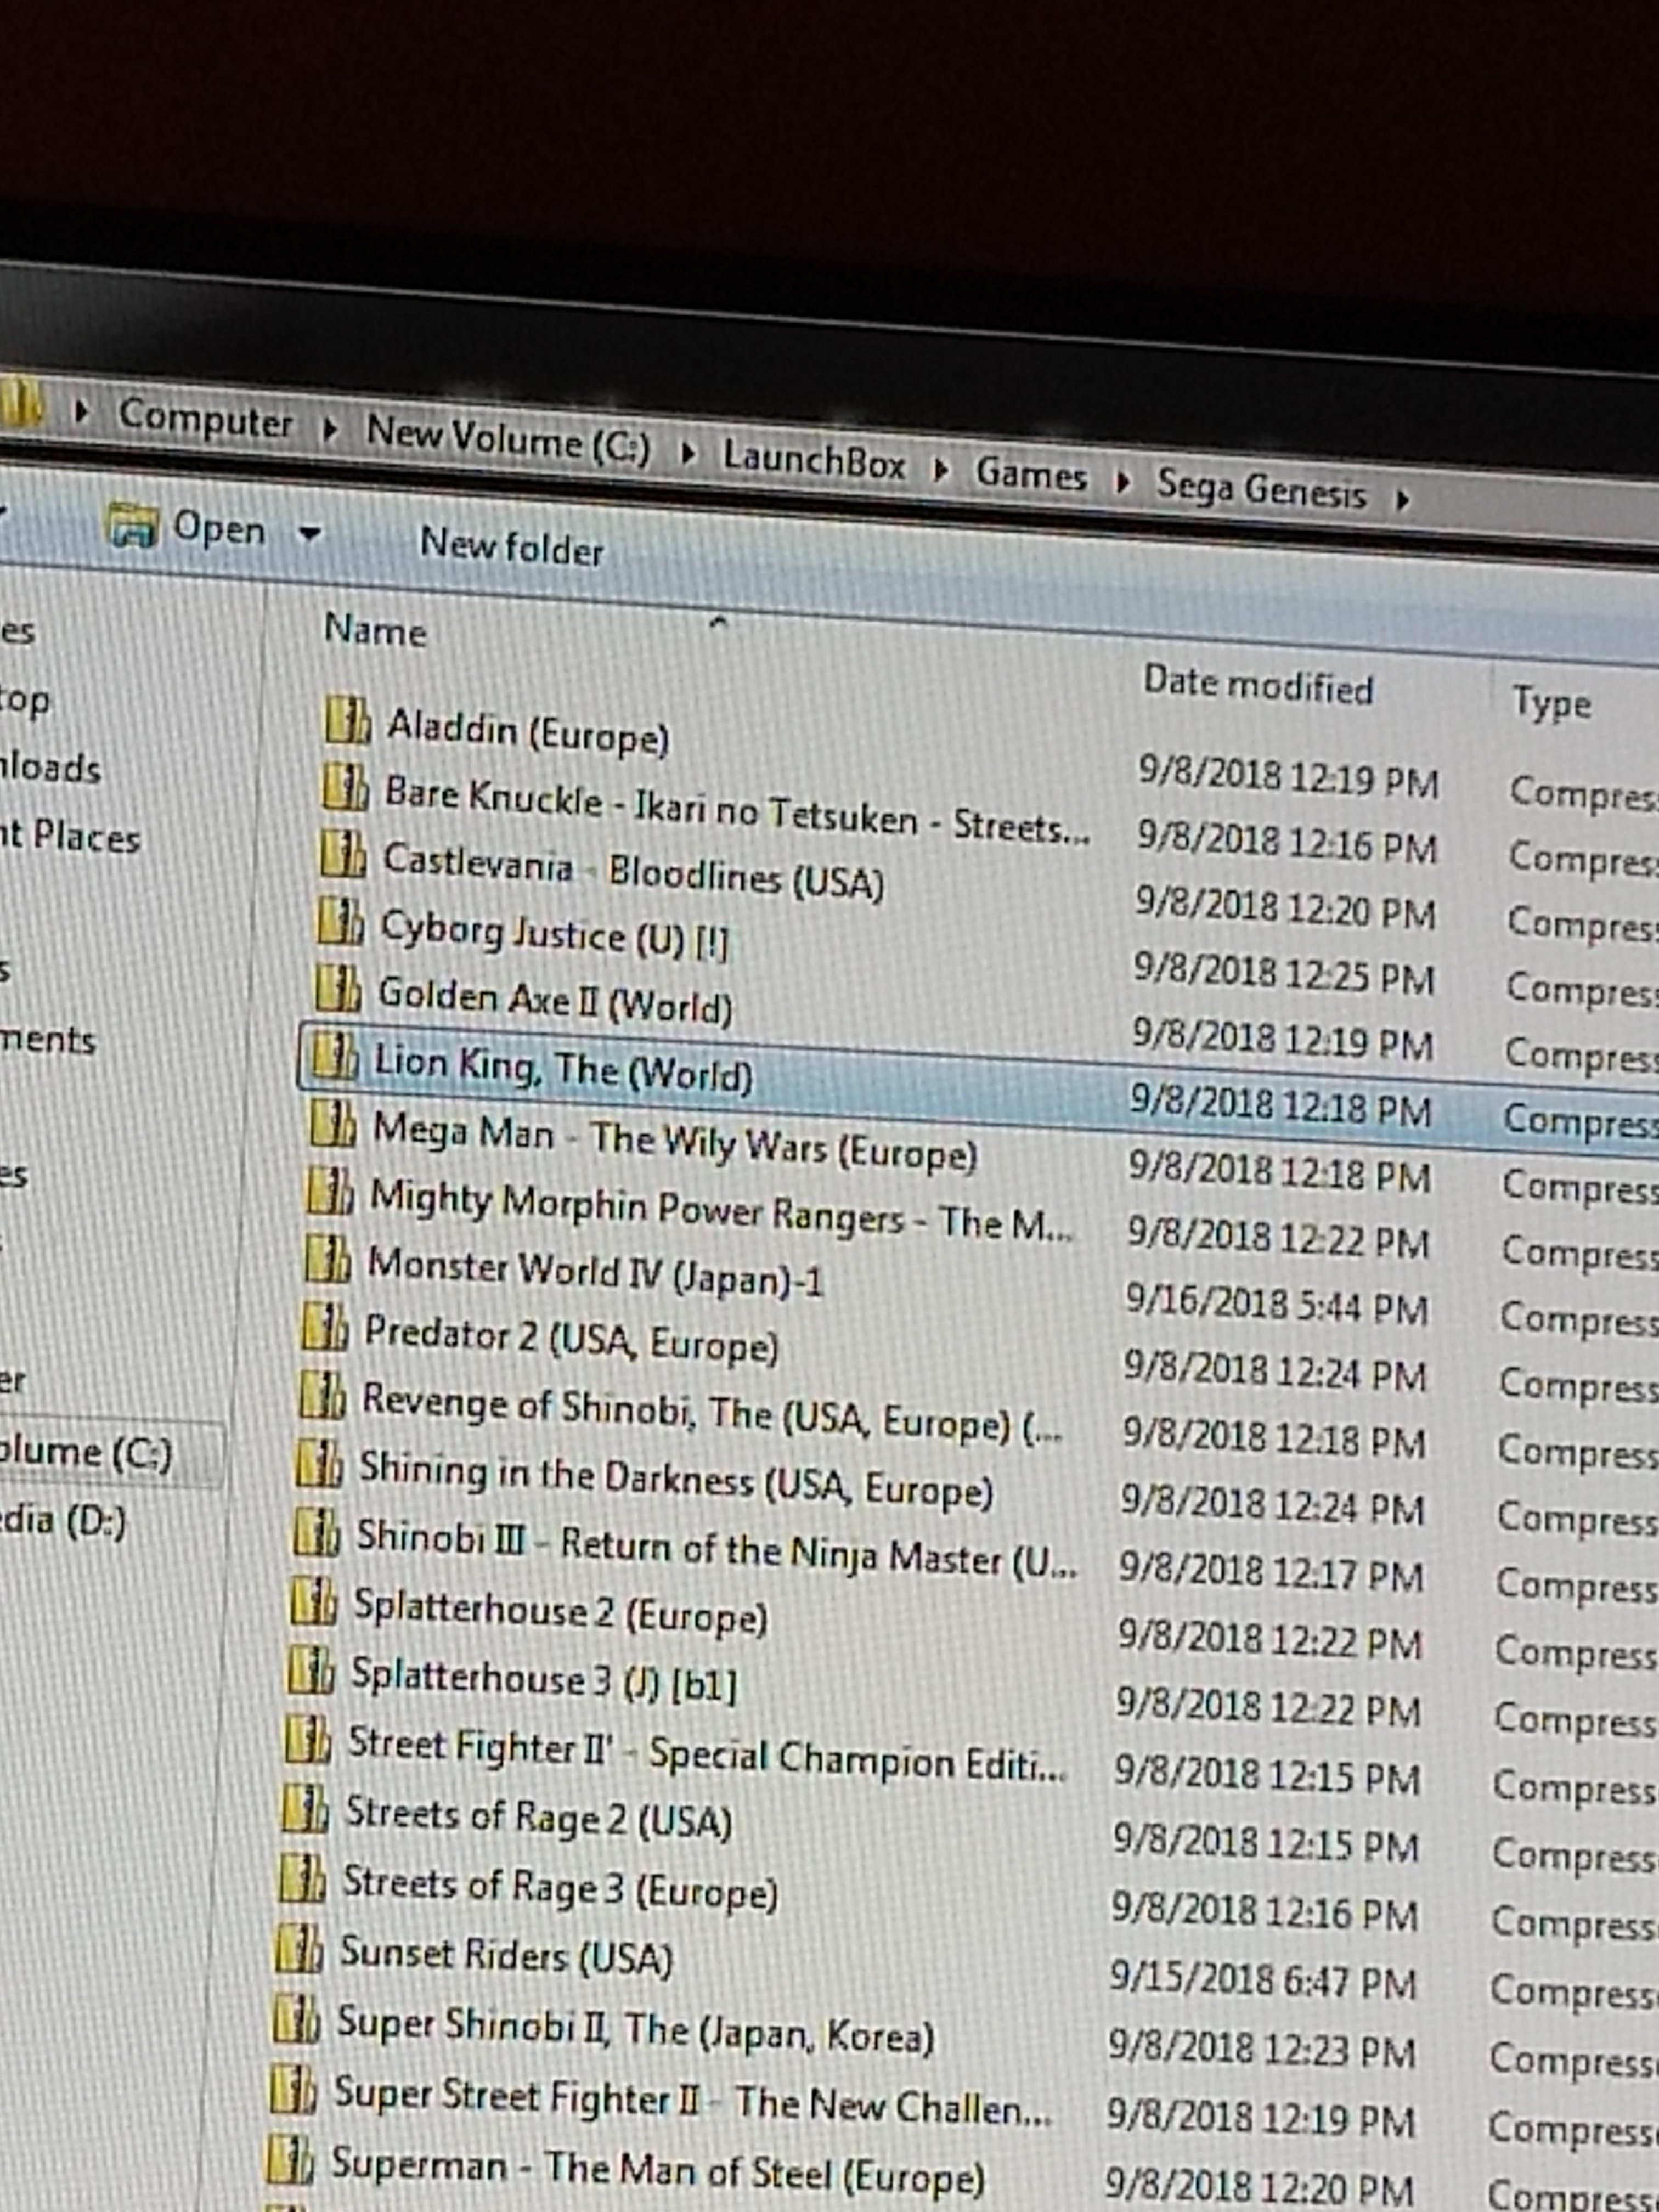Select Documents in navigation pane
The width and height of the screenshot is (1659, 2212).
coord(48,1040)
